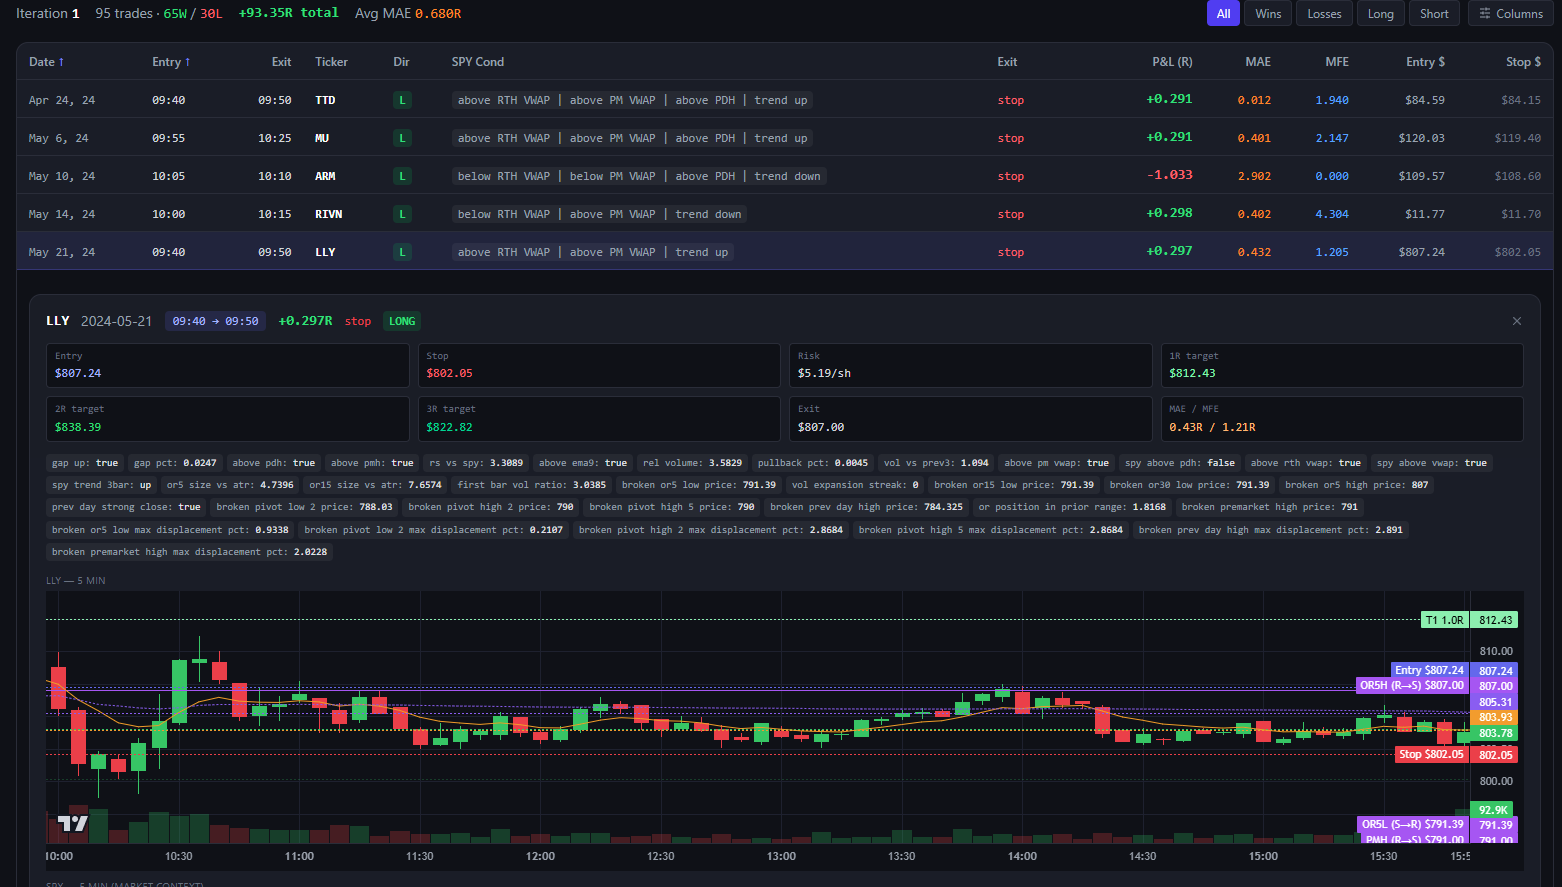
Task: Click the Risk $5.19/sh stat card
Action: pos(970,365)
